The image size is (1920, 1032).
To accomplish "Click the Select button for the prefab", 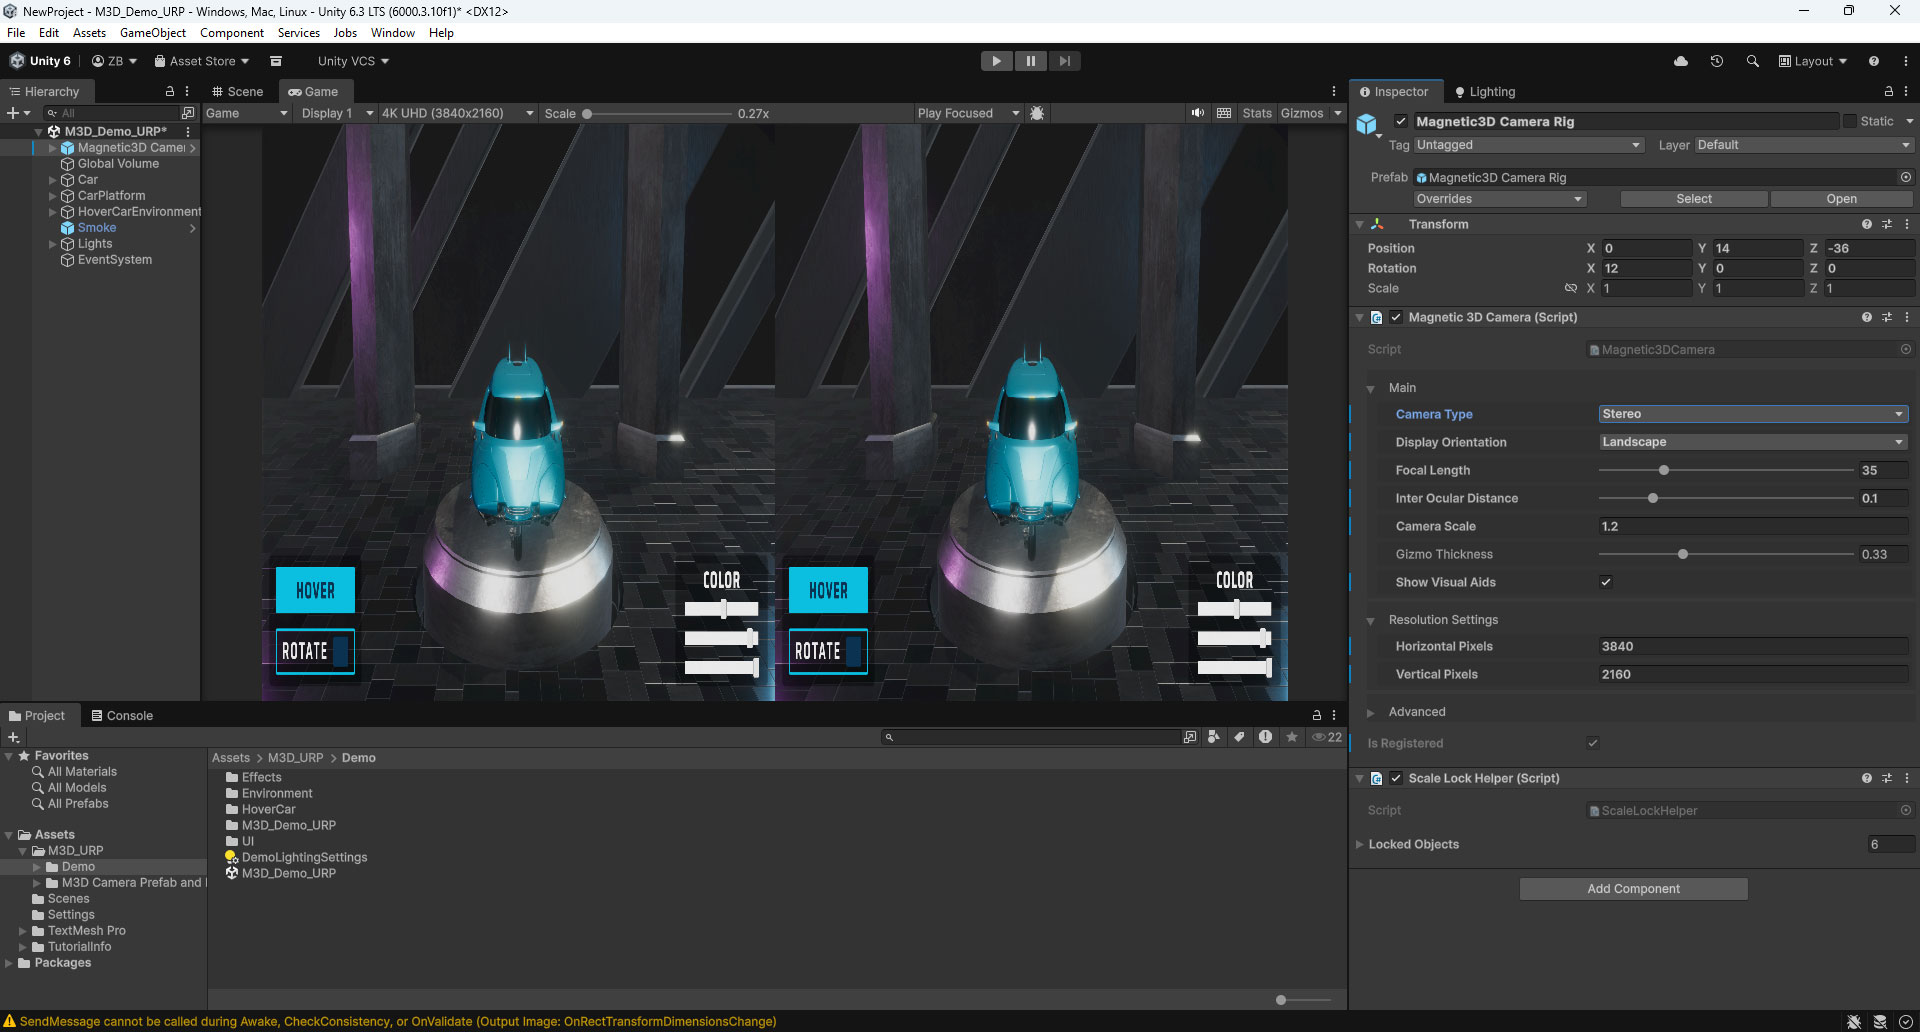I will pyautogui.click(x=1693, y=198).
